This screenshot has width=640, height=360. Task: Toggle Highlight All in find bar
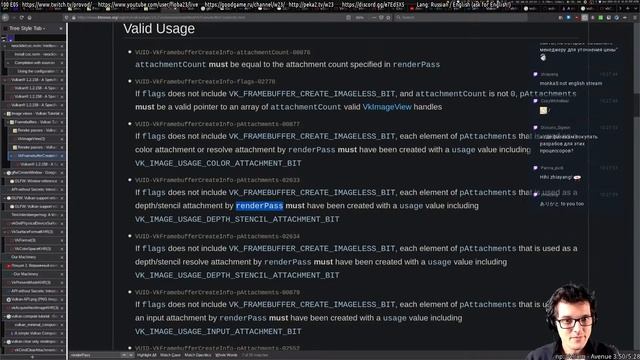pyautogui.click(x=147, y=356)
